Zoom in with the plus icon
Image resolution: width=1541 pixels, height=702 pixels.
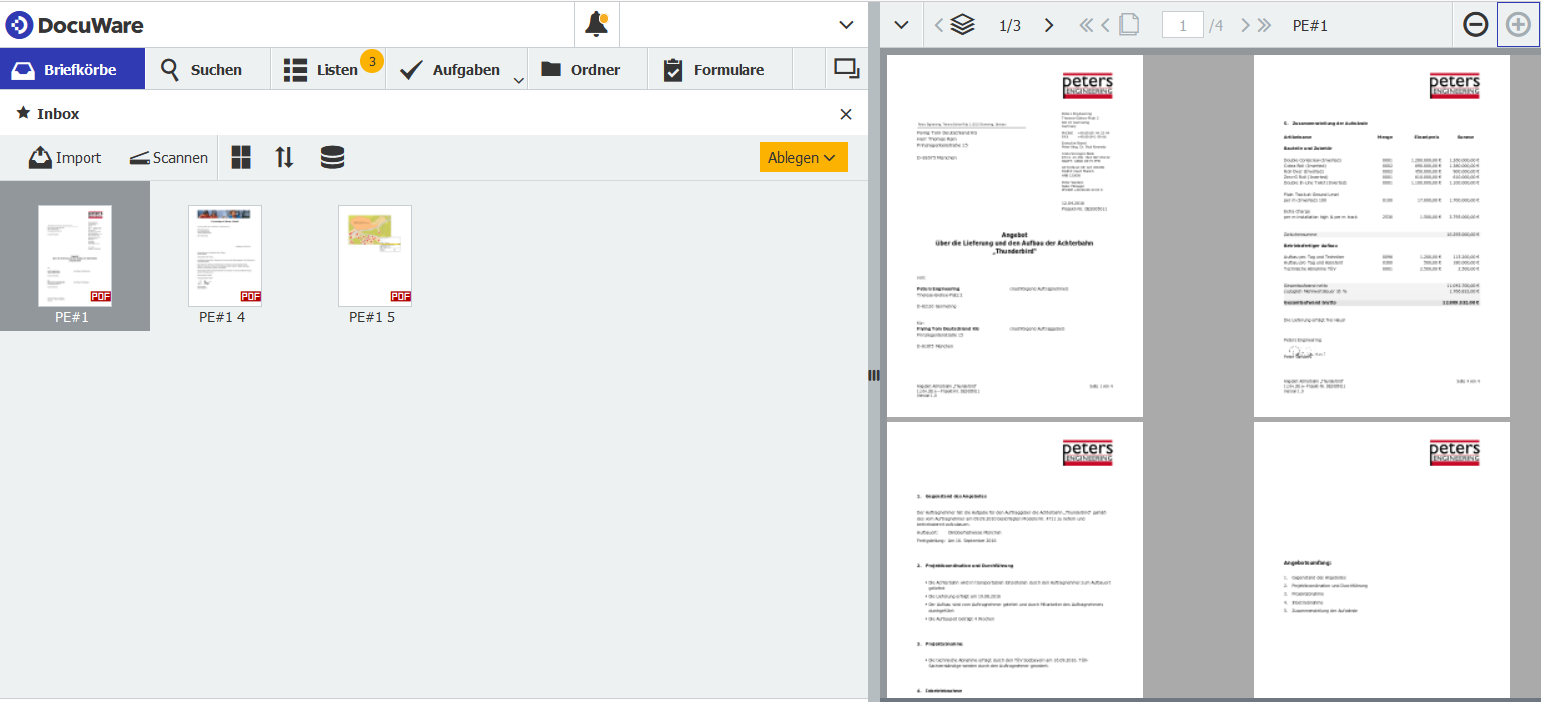point(1518,25)
